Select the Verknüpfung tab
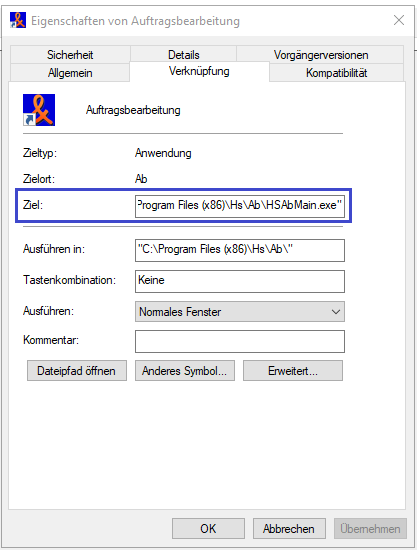 click(199, 71)
